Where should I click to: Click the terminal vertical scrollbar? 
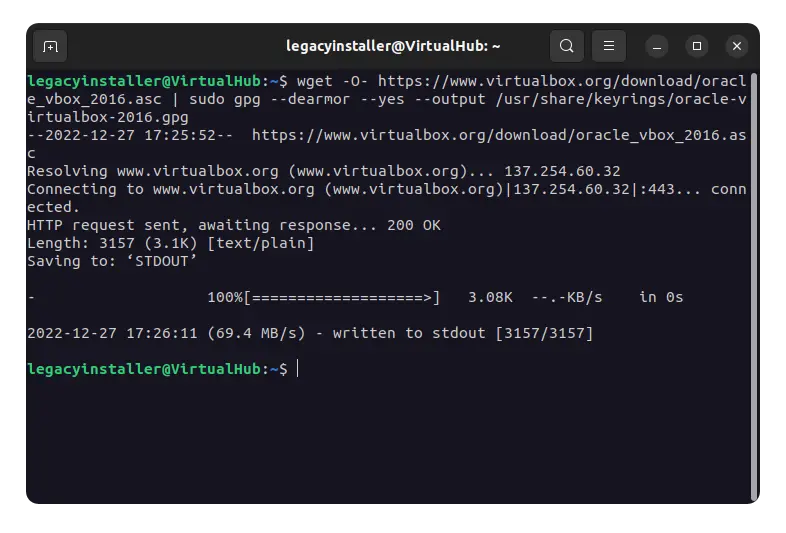pyautogui.click(x=754, y=286)
